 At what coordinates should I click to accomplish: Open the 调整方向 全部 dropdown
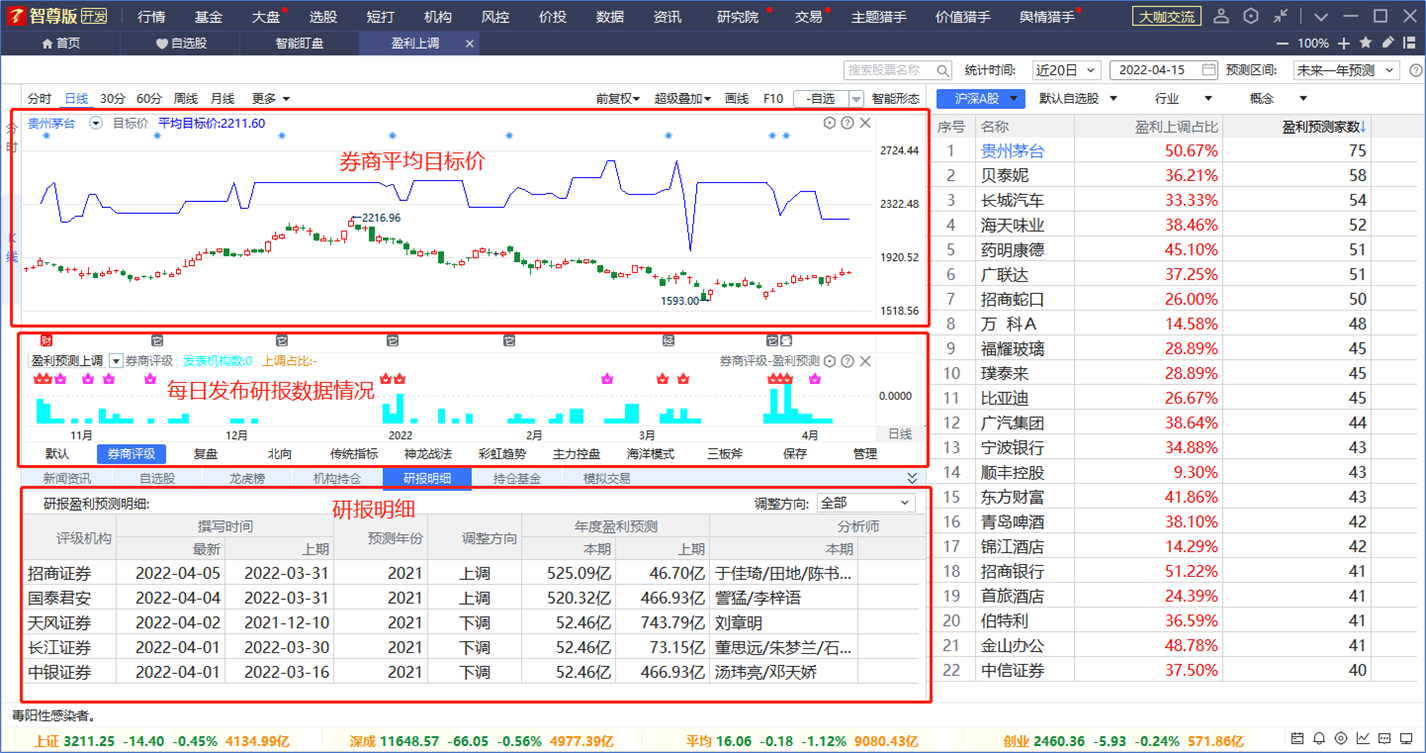click(865, 503)
